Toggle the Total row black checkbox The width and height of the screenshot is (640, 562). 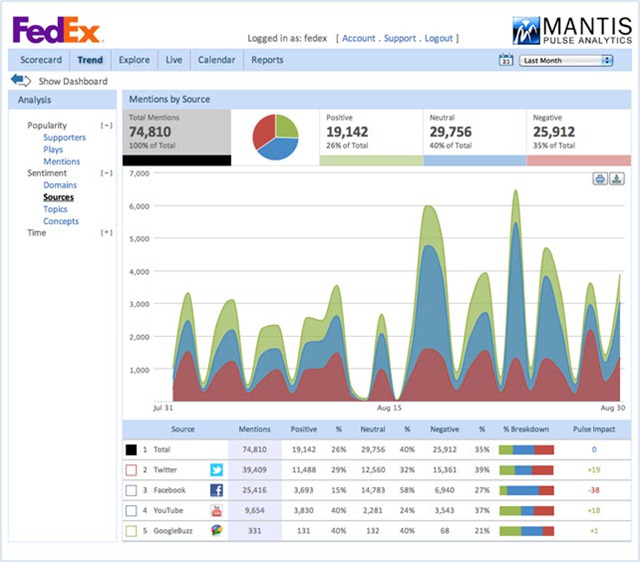[131, 450]
